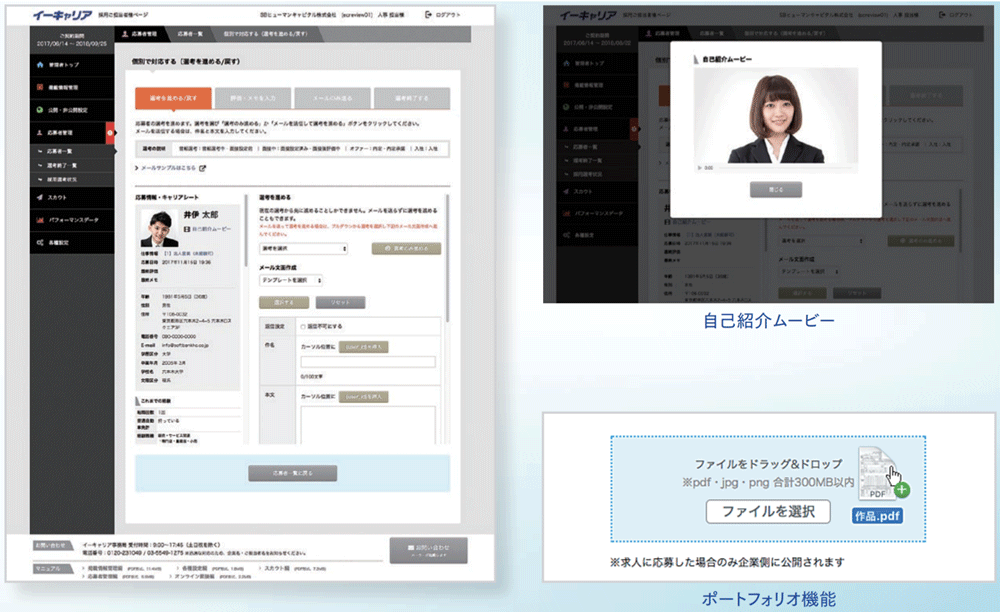
Task: Click the film icon beside 自己紹介ムービー link
Action: 187,230
